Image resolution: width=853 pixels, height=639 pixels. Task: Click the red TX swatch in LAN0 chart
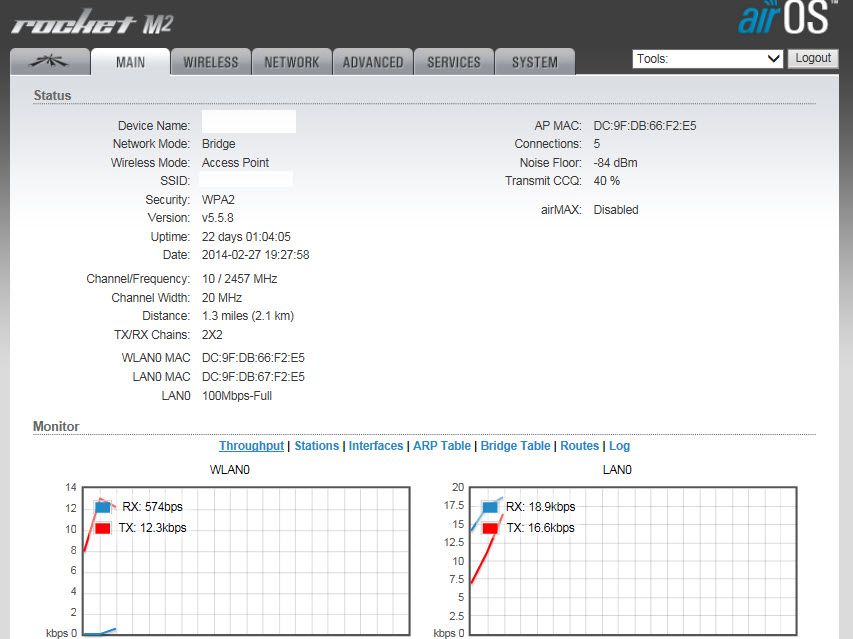click(x=490, y=528)
